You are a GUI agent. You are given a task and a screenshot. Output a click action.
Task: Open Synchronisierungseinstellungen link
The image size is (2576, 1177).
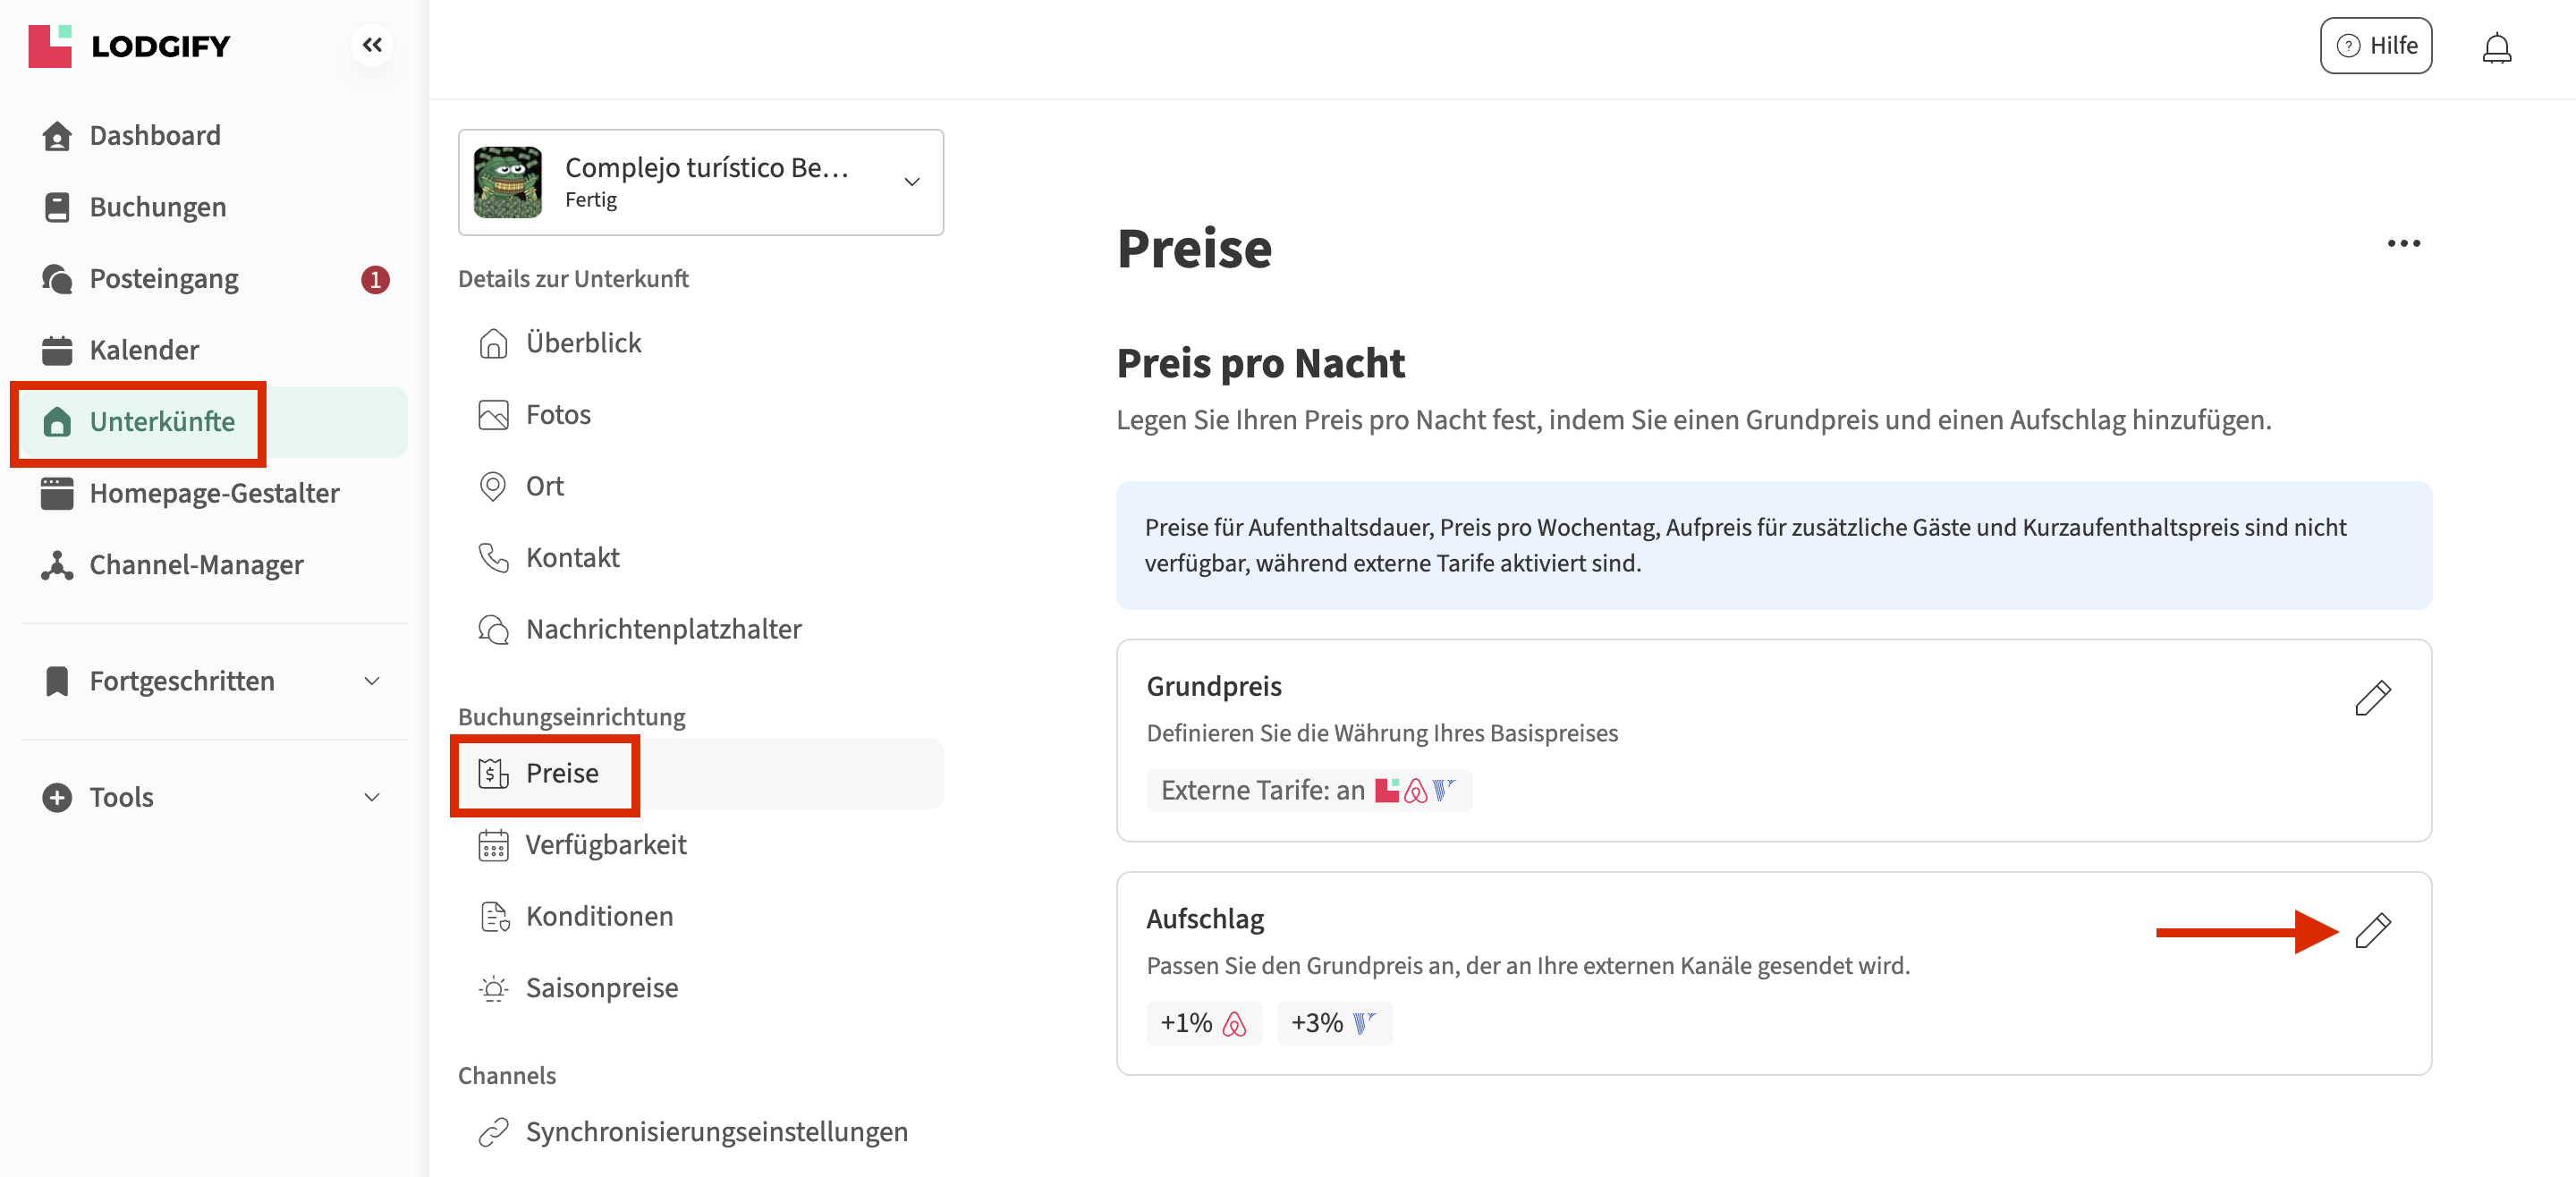coord(716,1132)
